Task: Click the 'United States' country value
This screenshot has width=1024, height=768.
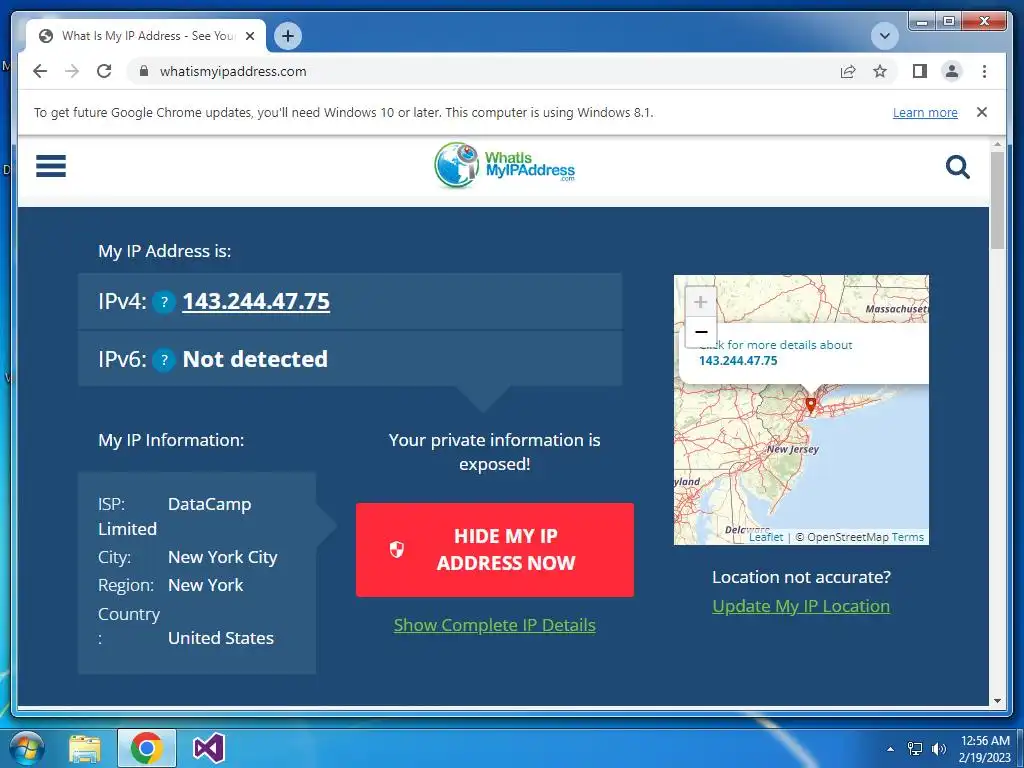Action: coord(221,638)
